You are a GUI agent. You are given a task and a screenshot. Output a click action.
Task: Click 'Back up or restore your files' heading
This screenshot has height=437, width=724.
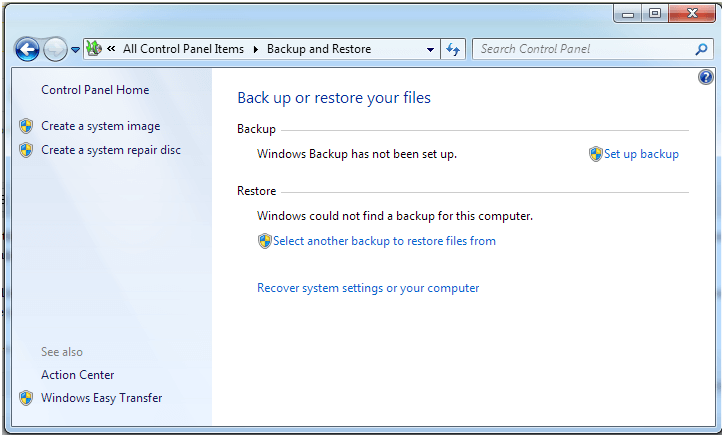(x=334, y=98)
